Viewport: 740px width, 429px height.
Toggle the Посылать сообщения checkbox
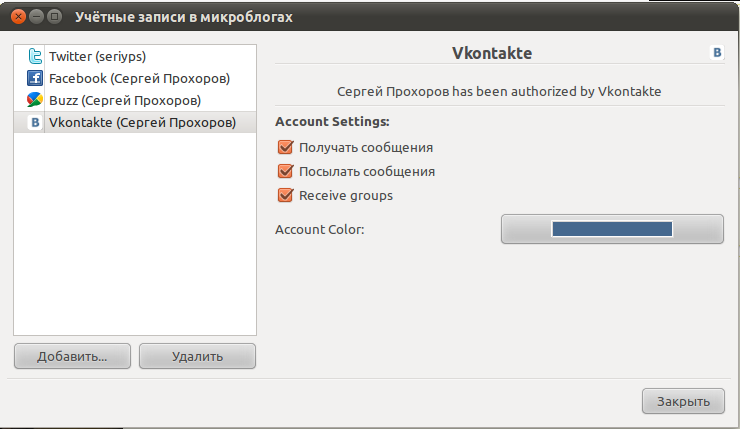(x=286, y=171)
